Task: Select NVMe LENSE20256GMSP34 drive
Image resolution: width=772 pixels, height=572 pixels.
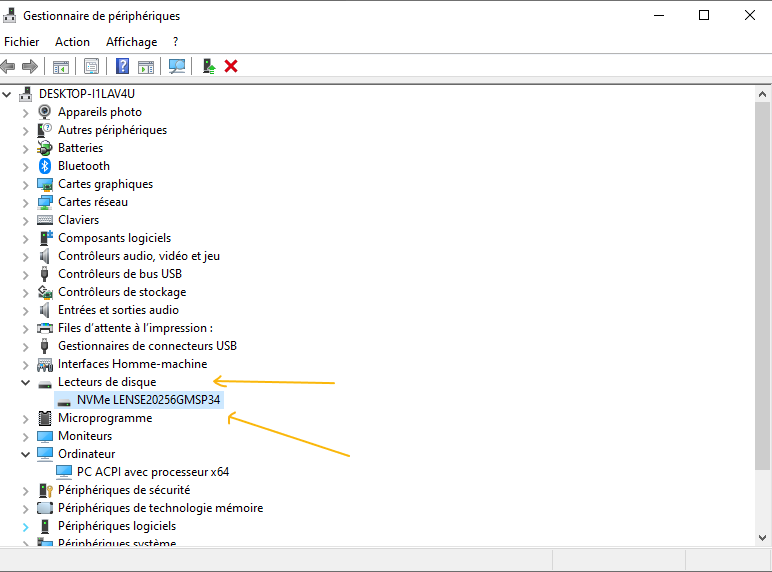Action: point(148,400)
